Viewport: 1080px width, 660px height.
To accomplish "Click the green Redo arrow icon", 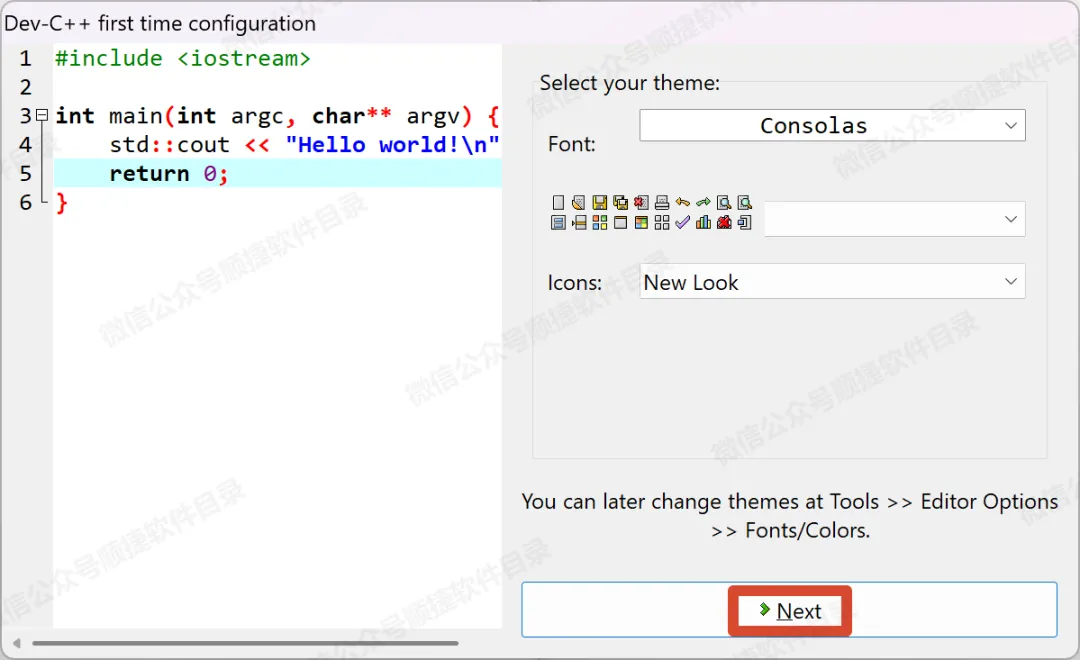I will (703, 203).
